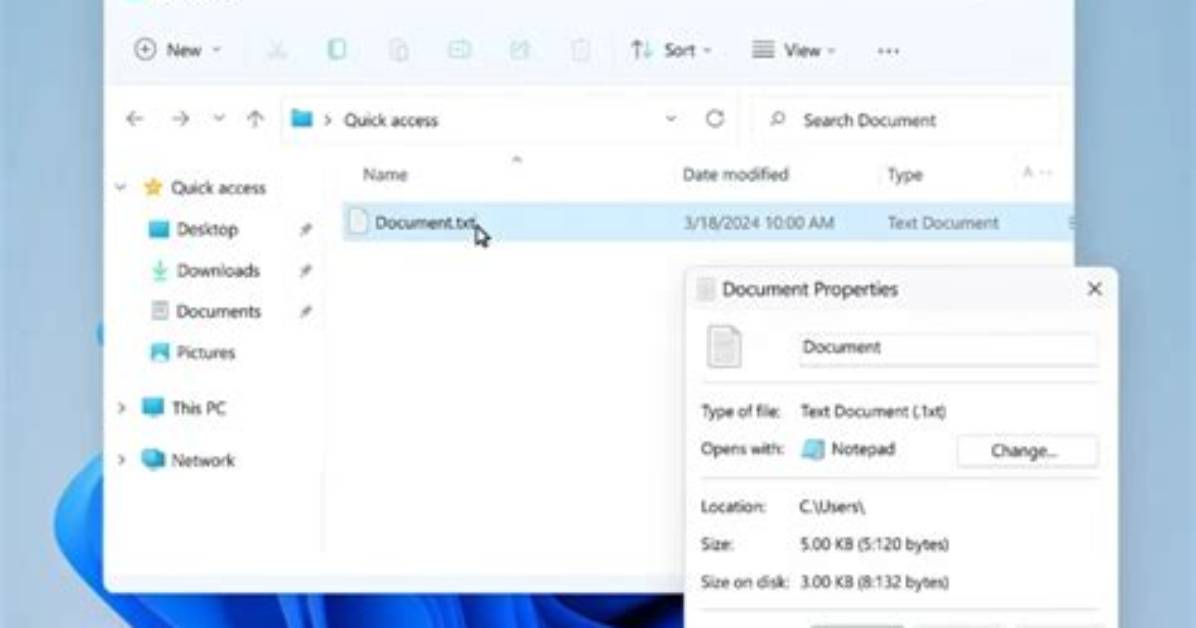
Task: Go up one folder level
Action: [x=256, y=119]
